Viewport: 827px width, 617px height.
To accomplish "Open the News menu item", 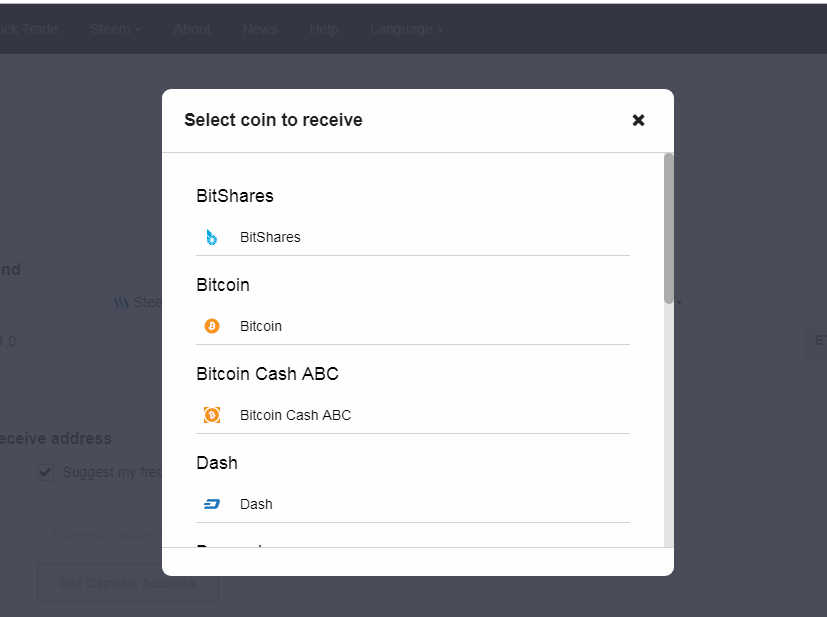I will (x=259, y=30).
